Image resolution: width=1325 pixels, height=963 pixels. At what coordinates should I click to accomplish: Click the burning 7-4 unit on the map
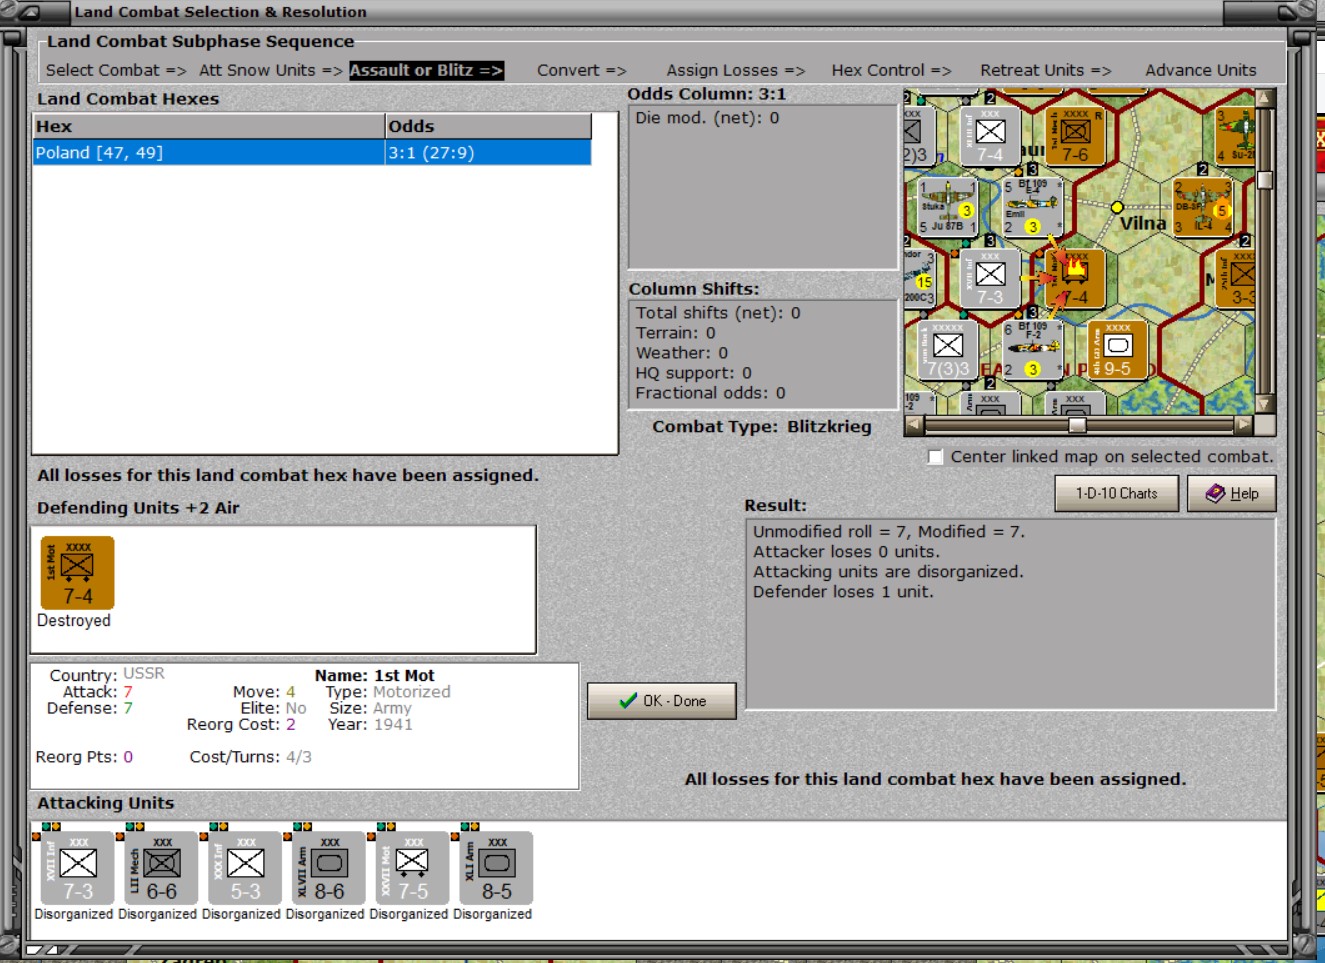tap(1075, 278)
